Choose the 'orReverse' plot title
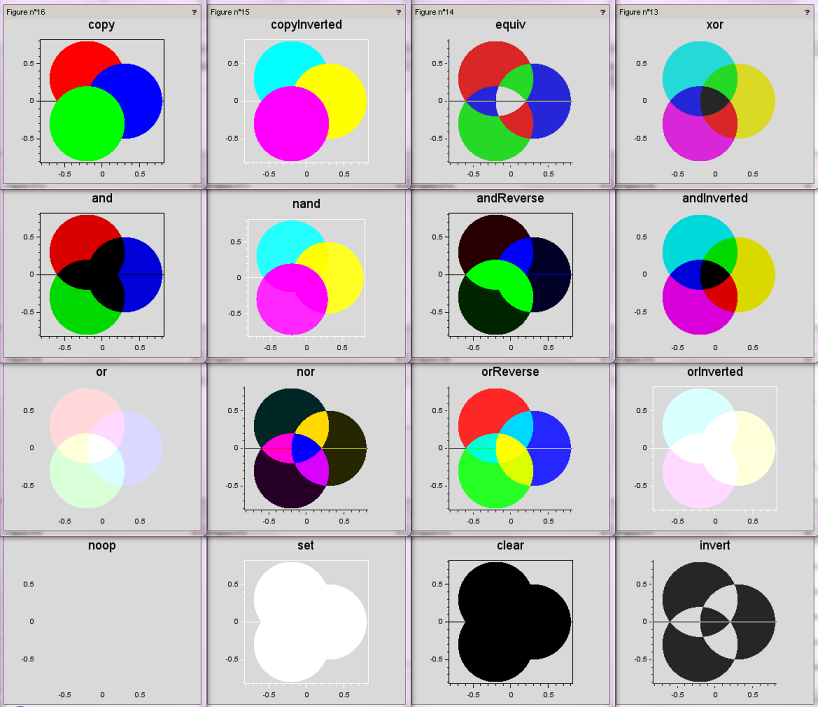 510,372
